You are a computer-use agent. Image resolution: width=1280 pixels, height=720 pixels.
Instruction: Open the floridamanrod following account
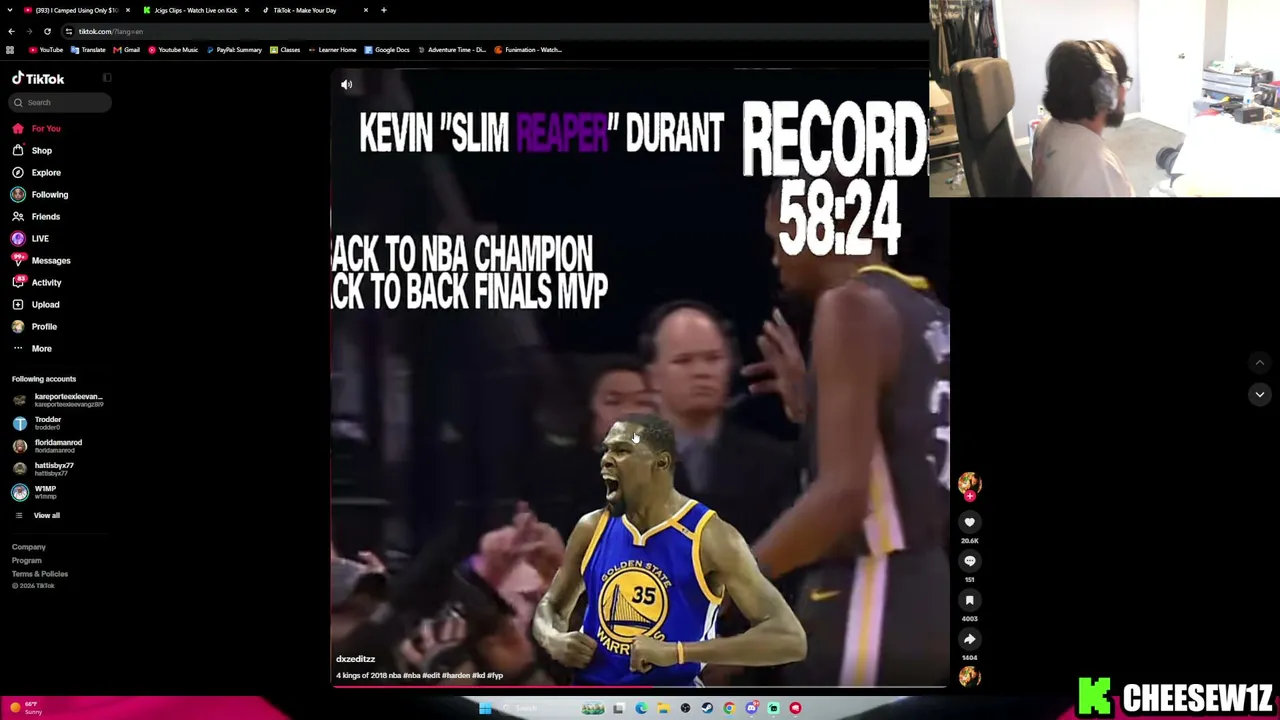click(x=48, y=446)
